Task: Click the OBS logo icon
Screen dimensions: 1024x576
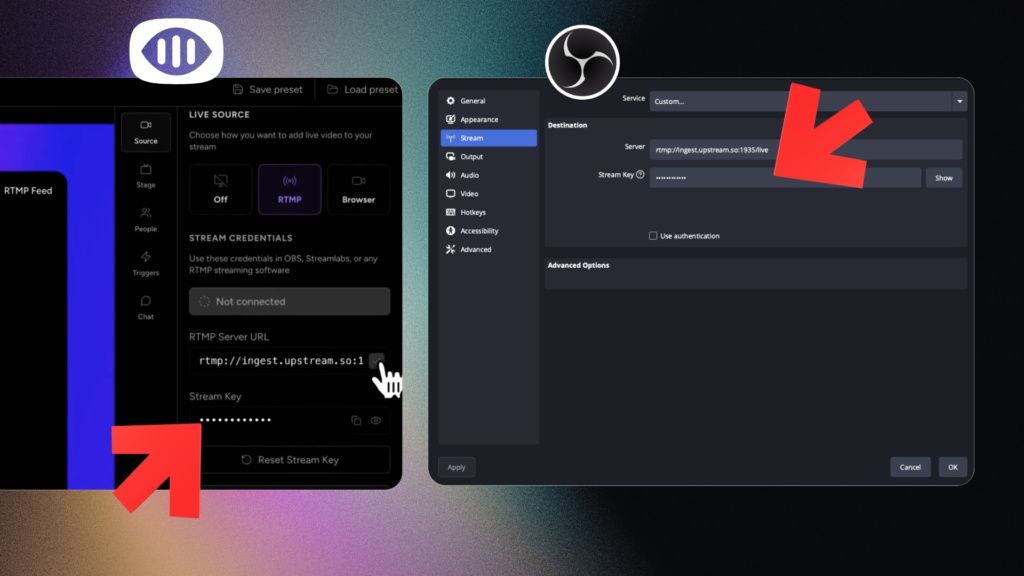Action: coord(582,62)
